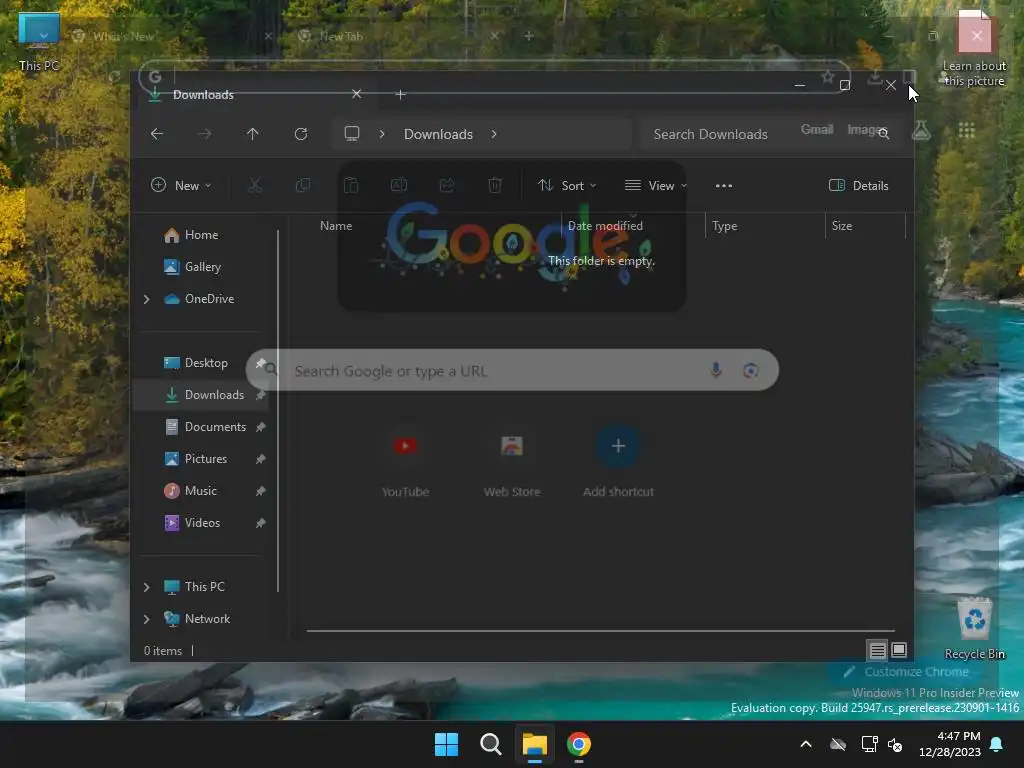Click the pin icon beside Music

pyautogui.click(x=261, y=491)
